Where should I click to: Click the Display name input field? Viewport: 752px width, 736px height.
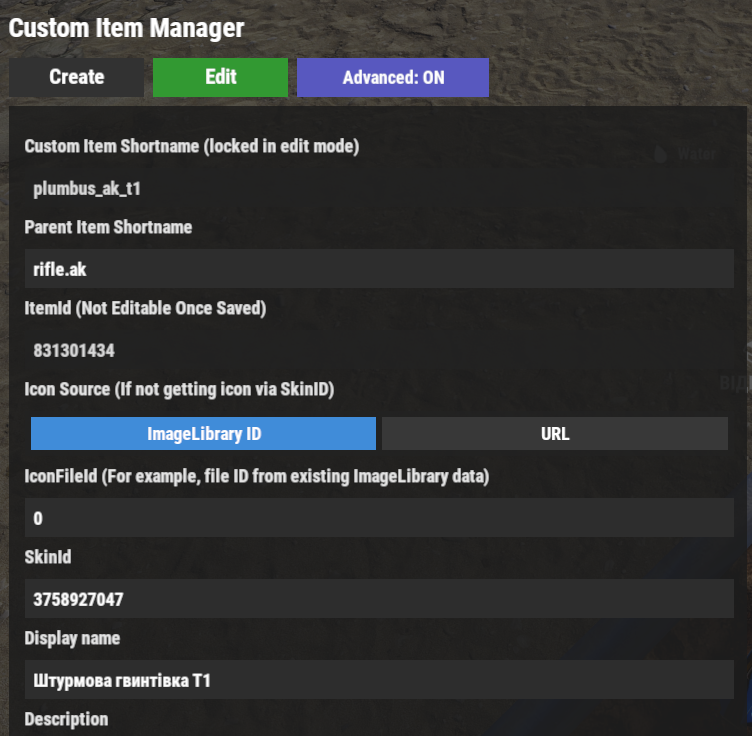(x=379, y=679)
